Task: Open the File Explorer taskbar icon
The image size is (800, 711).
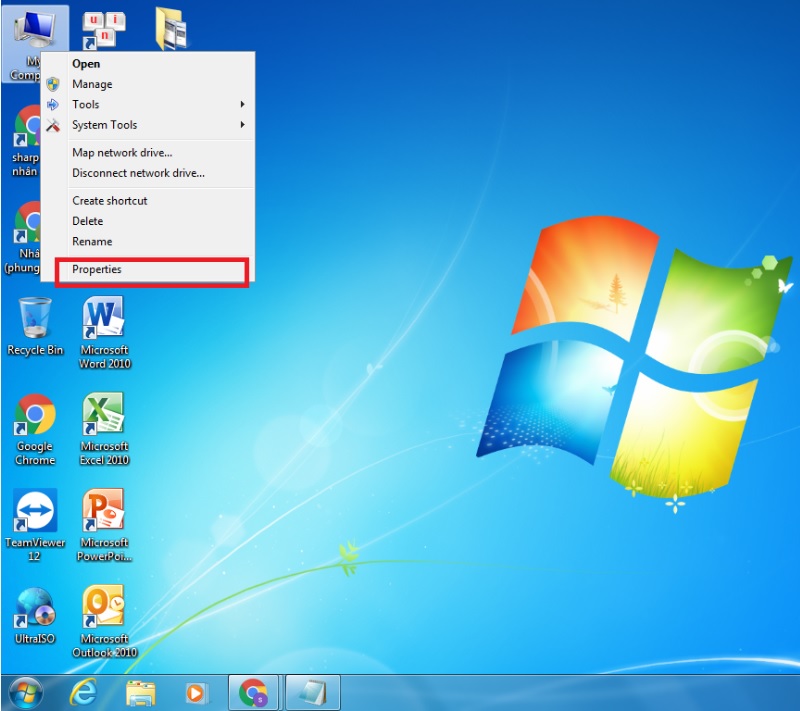Action: [141, 692]
